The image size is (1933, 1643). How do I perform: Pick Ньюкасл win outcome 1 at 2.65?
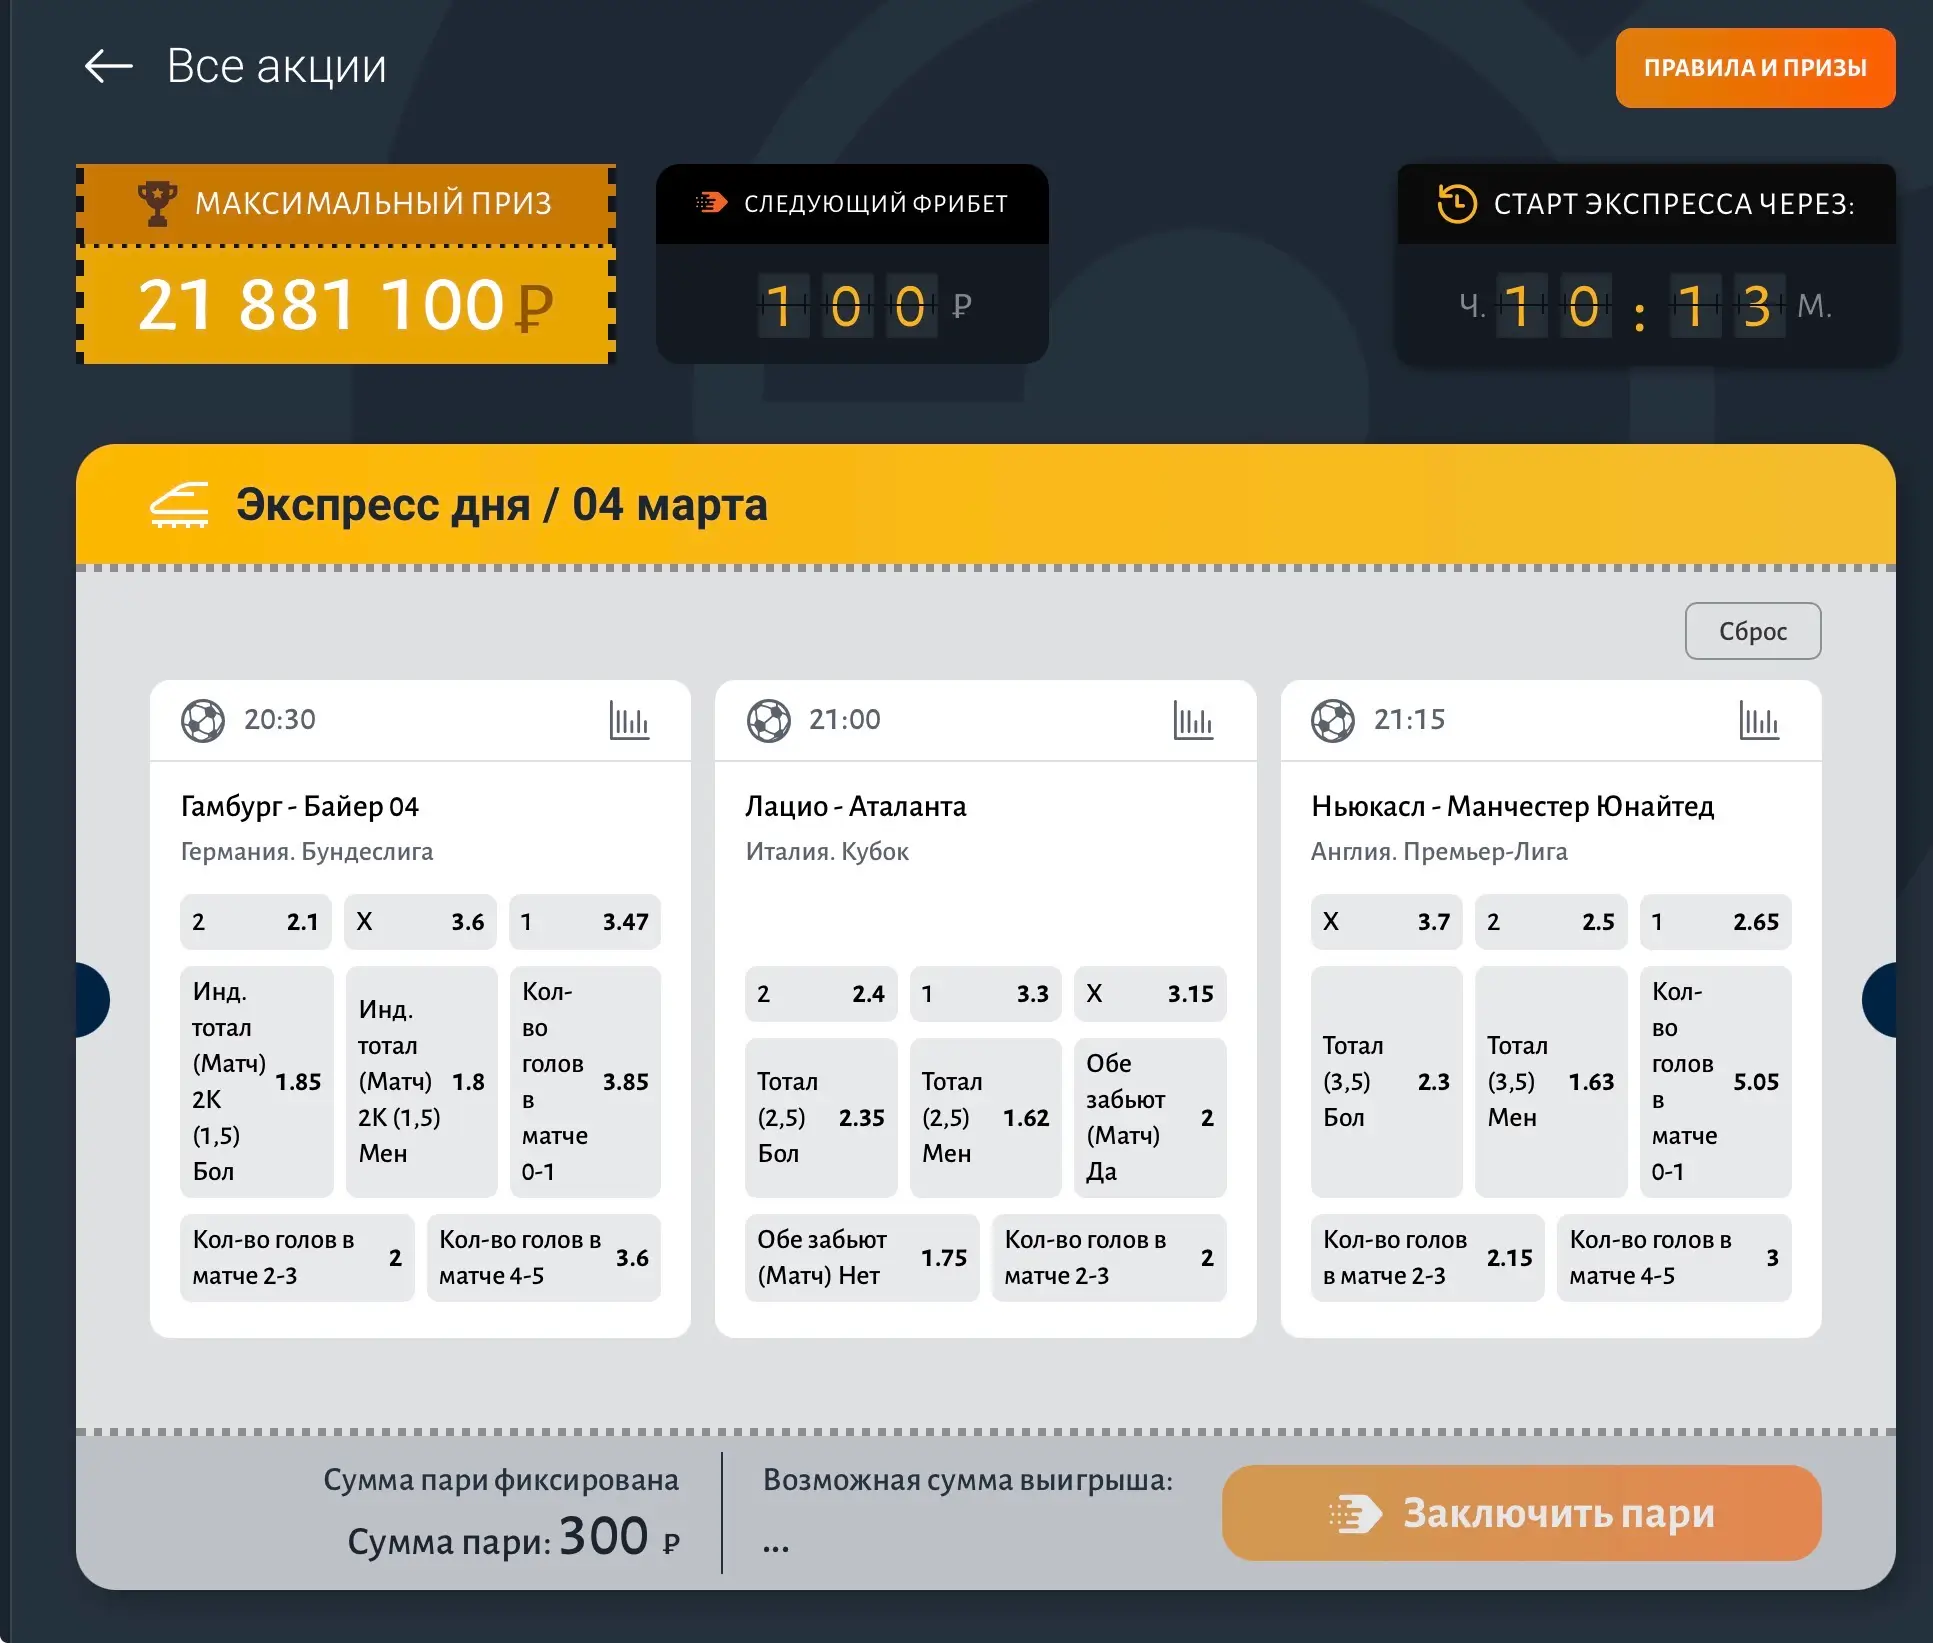point(1715,922)
